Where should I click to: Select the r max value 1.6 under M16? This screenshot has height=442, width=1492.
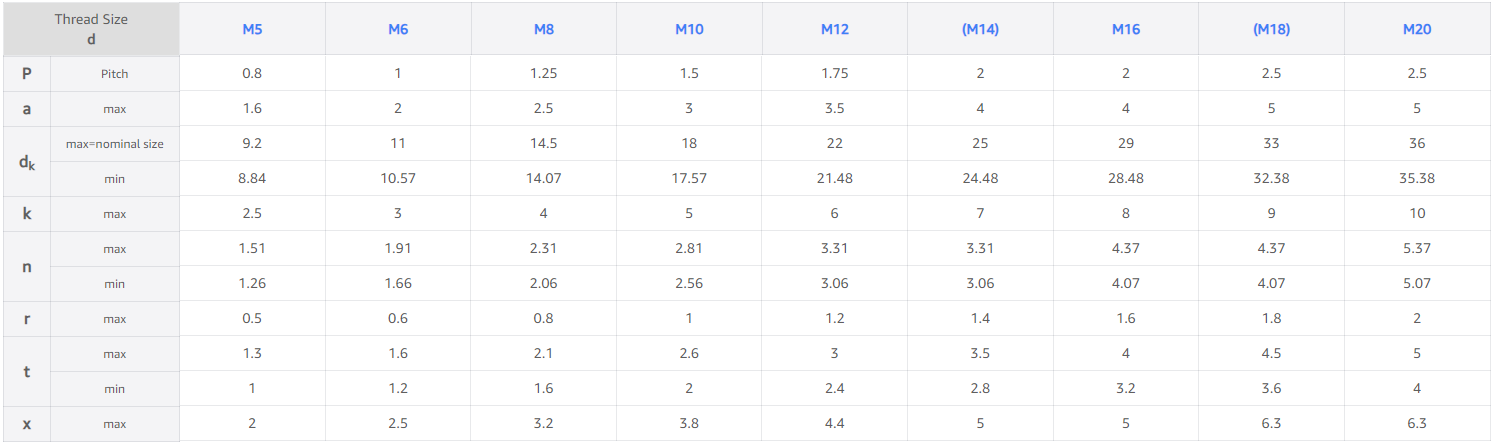tap(1126, 318)
